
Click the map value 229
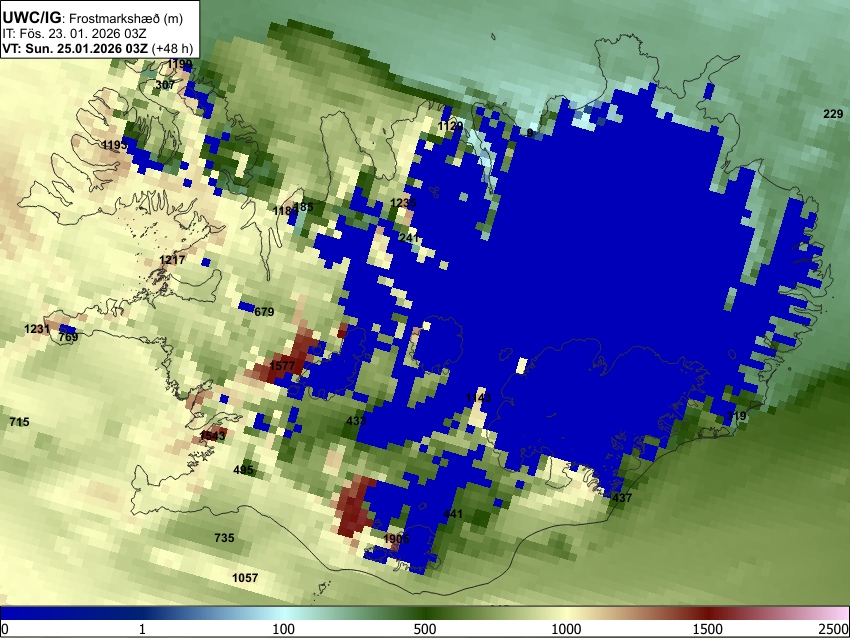[833, 113]
